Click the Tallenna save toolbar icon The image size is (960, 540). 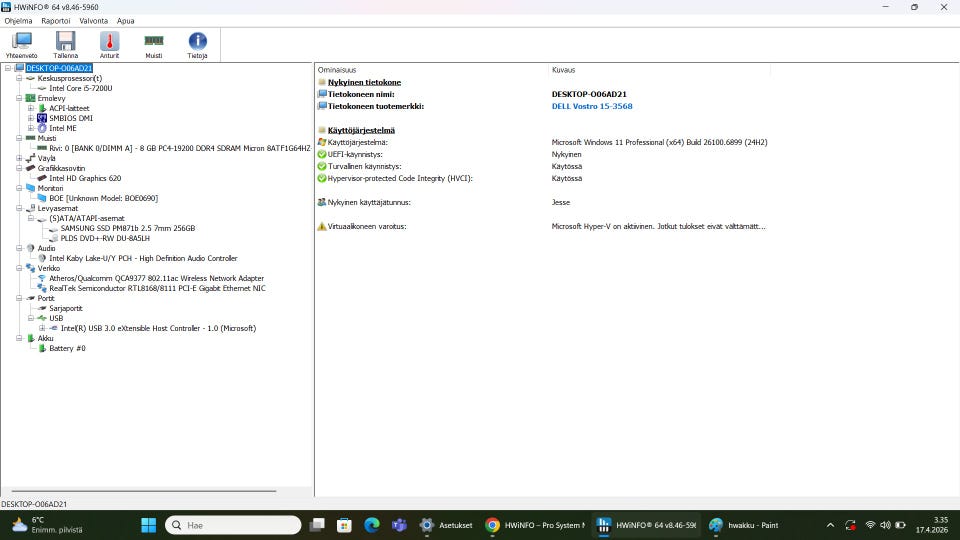tap(66, 45)
